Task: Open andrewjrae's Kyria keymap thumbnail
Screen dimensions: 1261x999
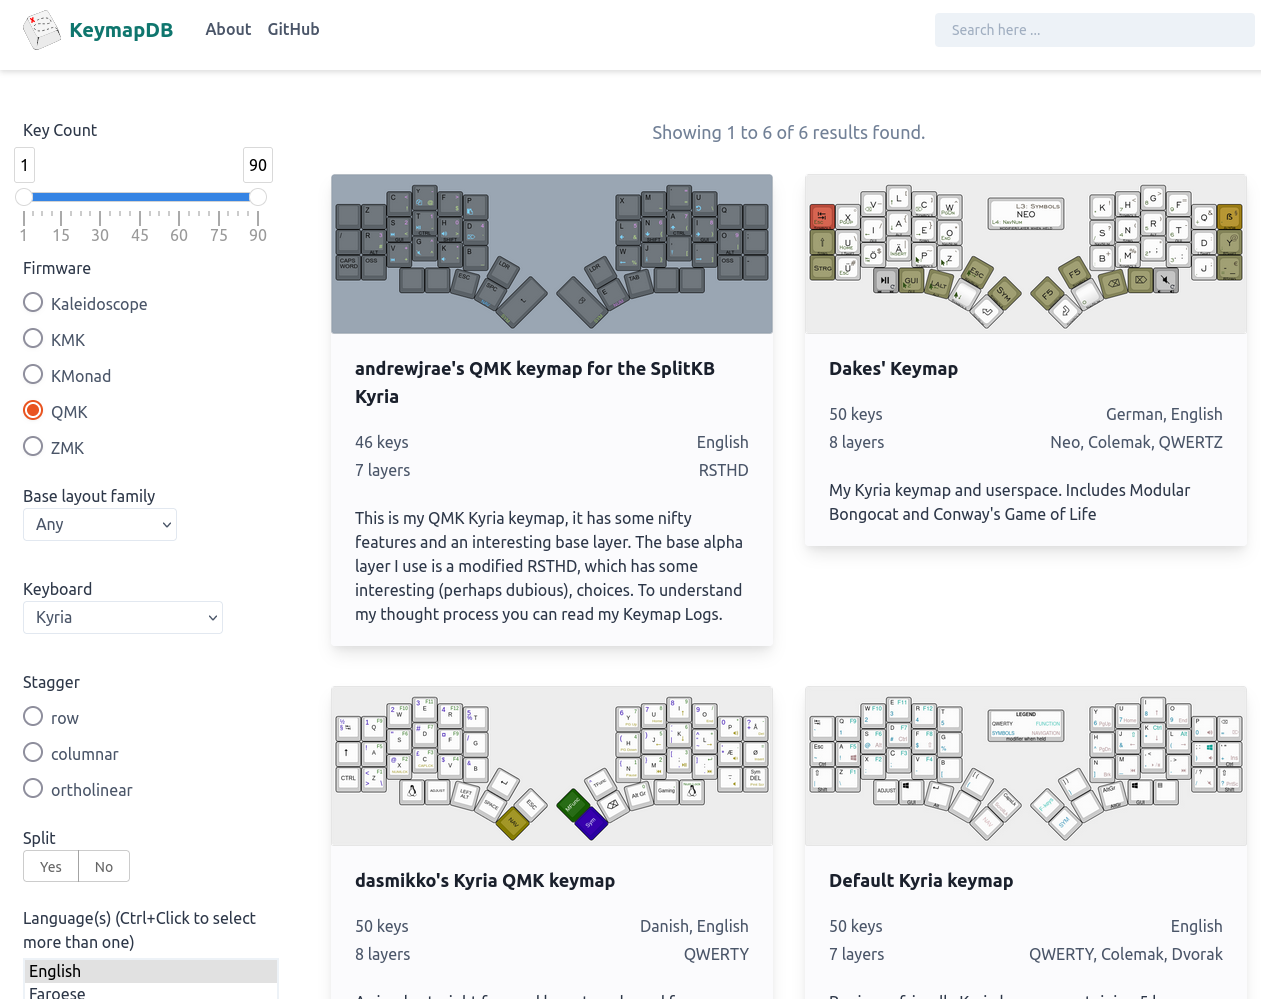Action: click(552, 254)
